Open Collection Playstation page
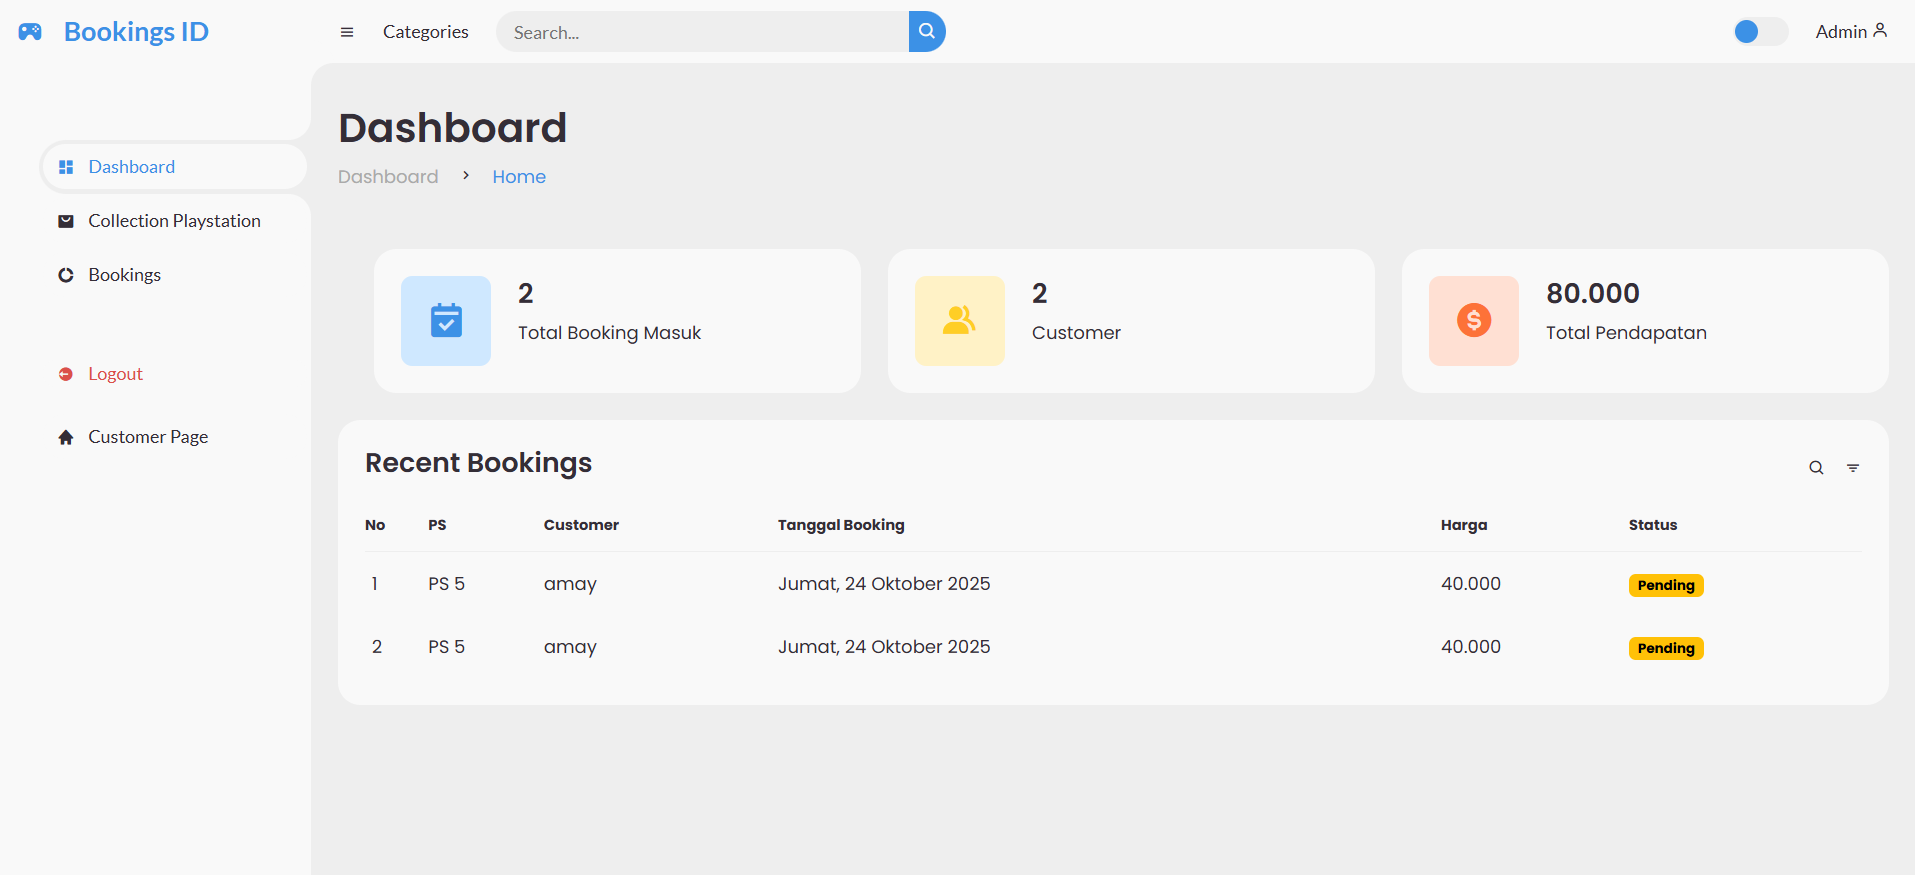Screen dimensions: 1915x875 (x=174, y=221)
